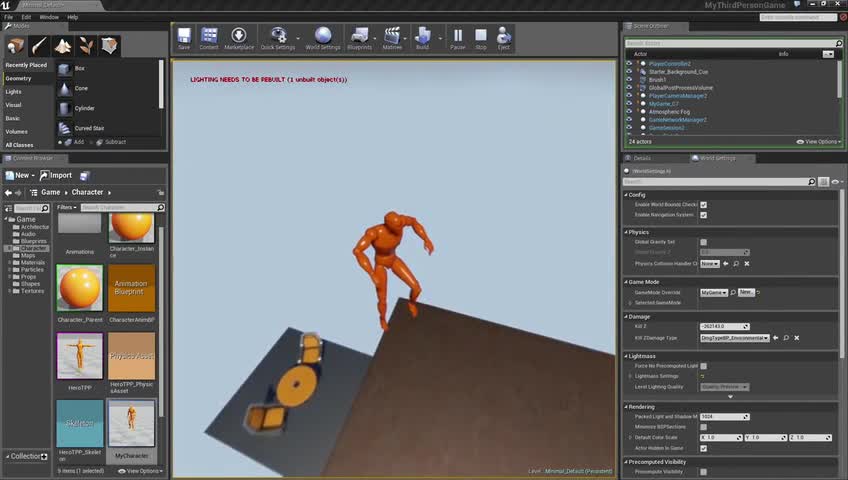848x480 pixels.
Task: Open Physics Collision Handler dropdown
Action: 710,264
